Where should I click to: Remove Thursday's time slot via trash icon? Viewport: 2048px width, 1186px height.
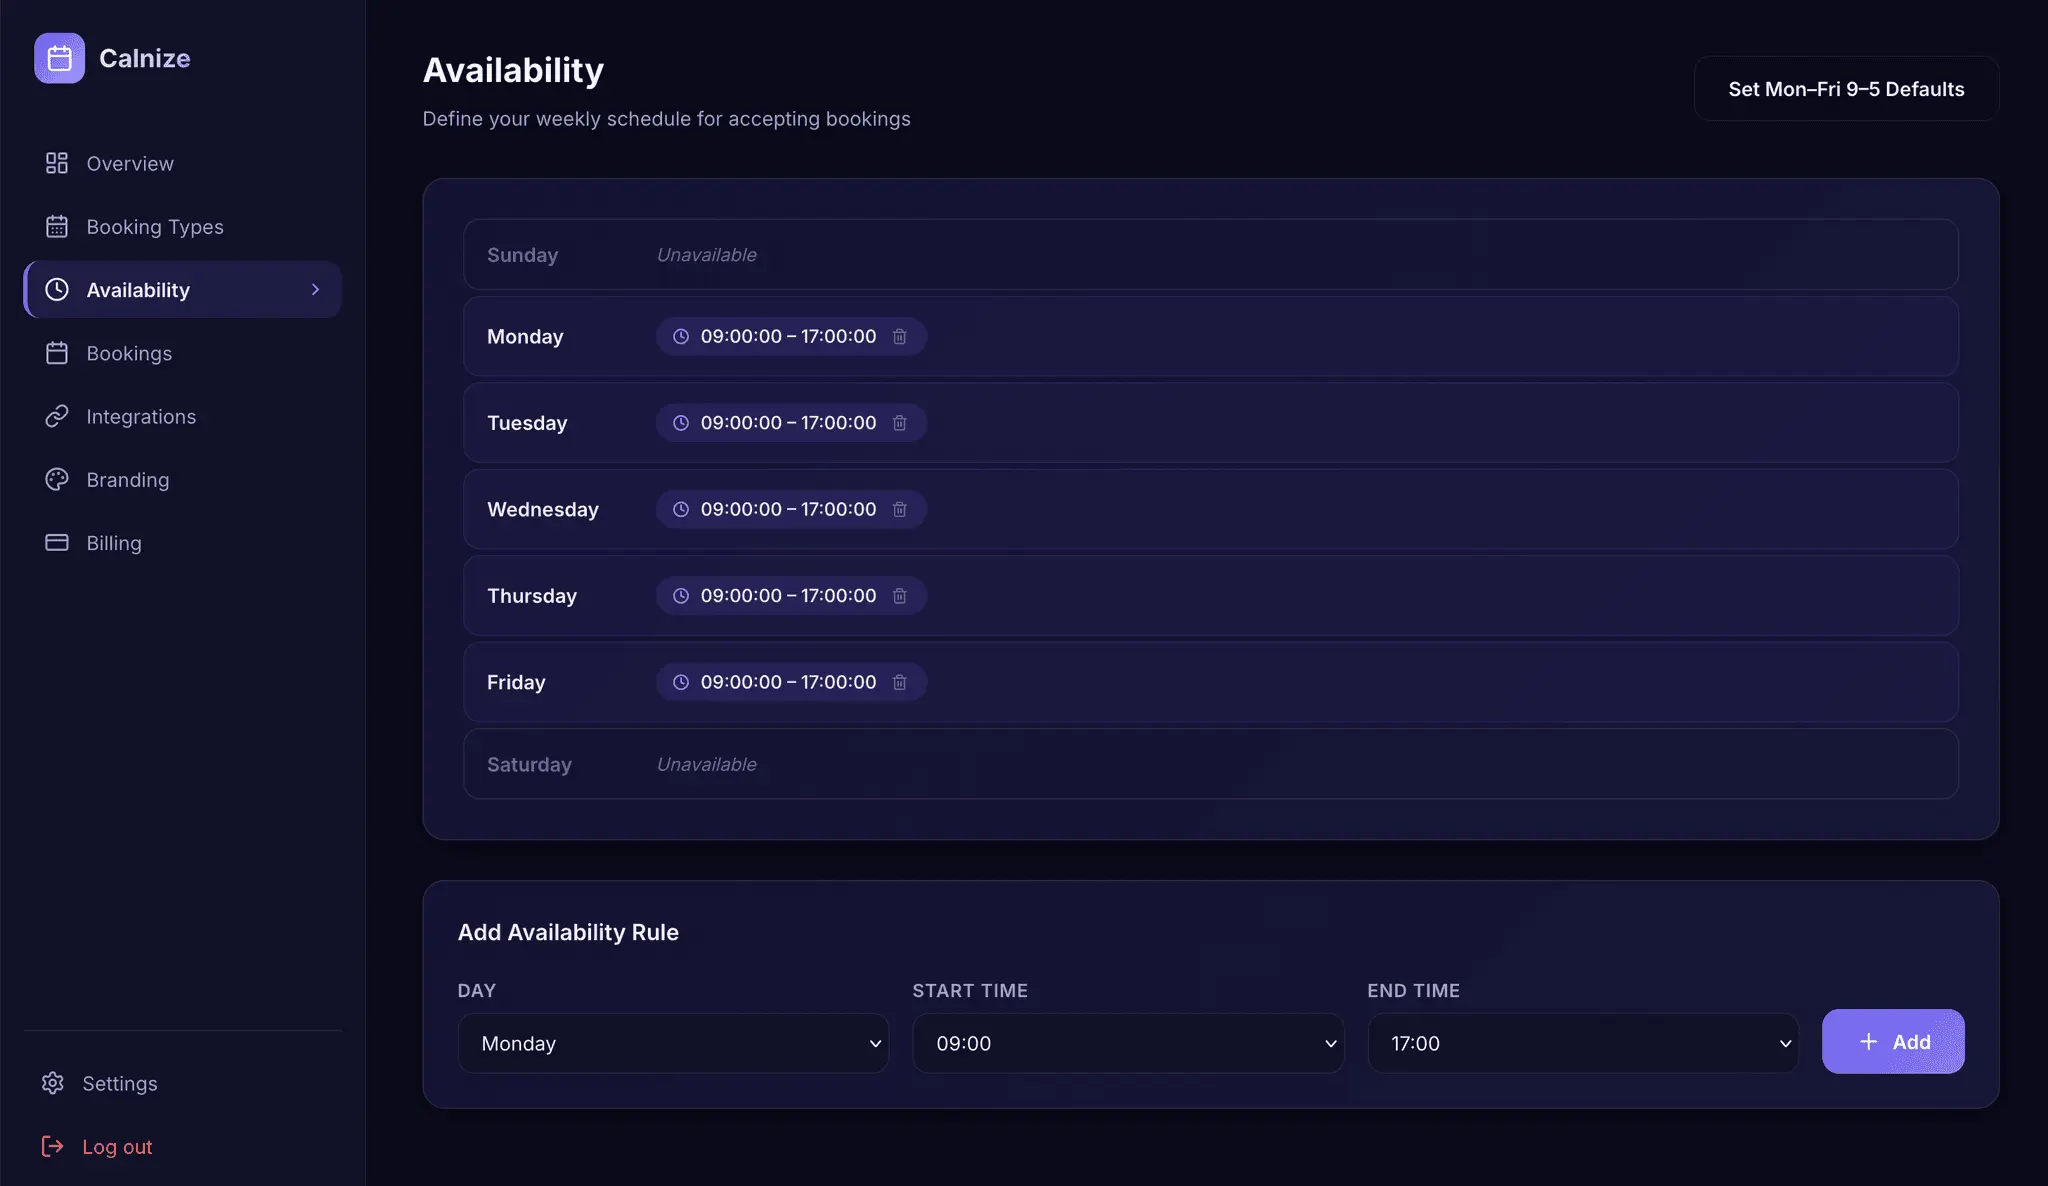pos(900,596)
